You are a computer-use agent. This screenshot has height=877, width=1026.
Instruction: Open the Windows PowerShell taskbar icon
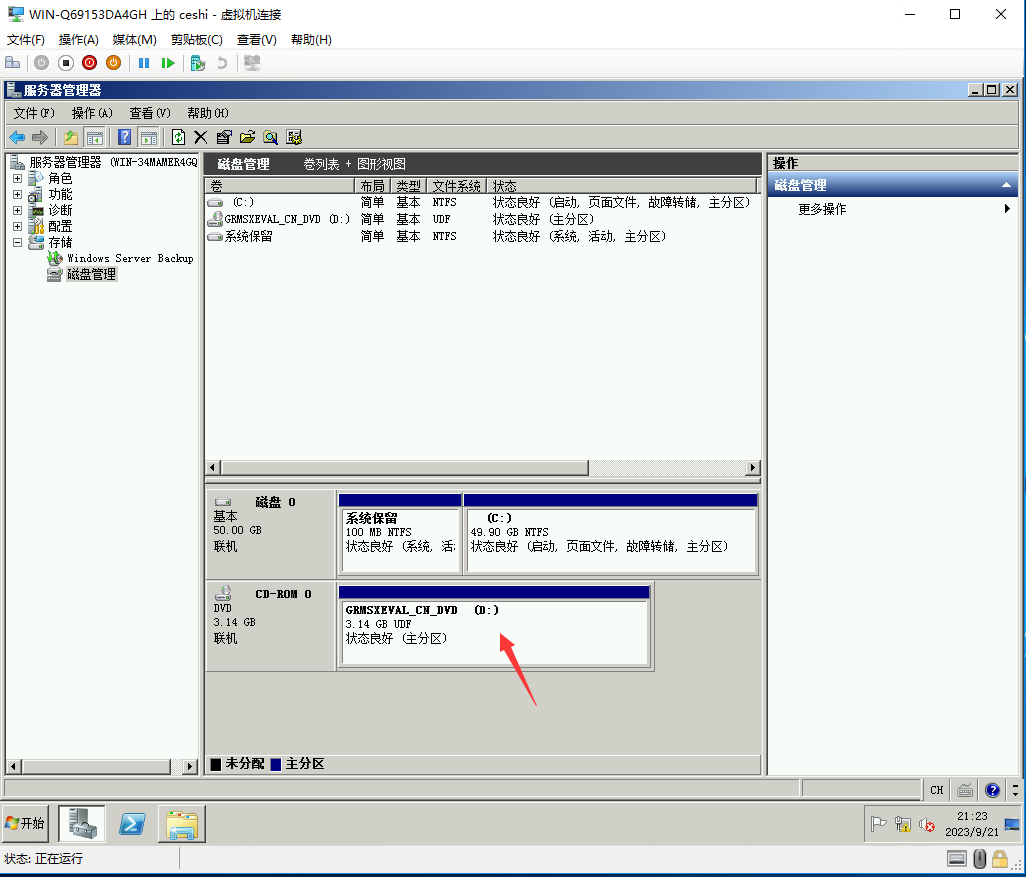point(133,824)
